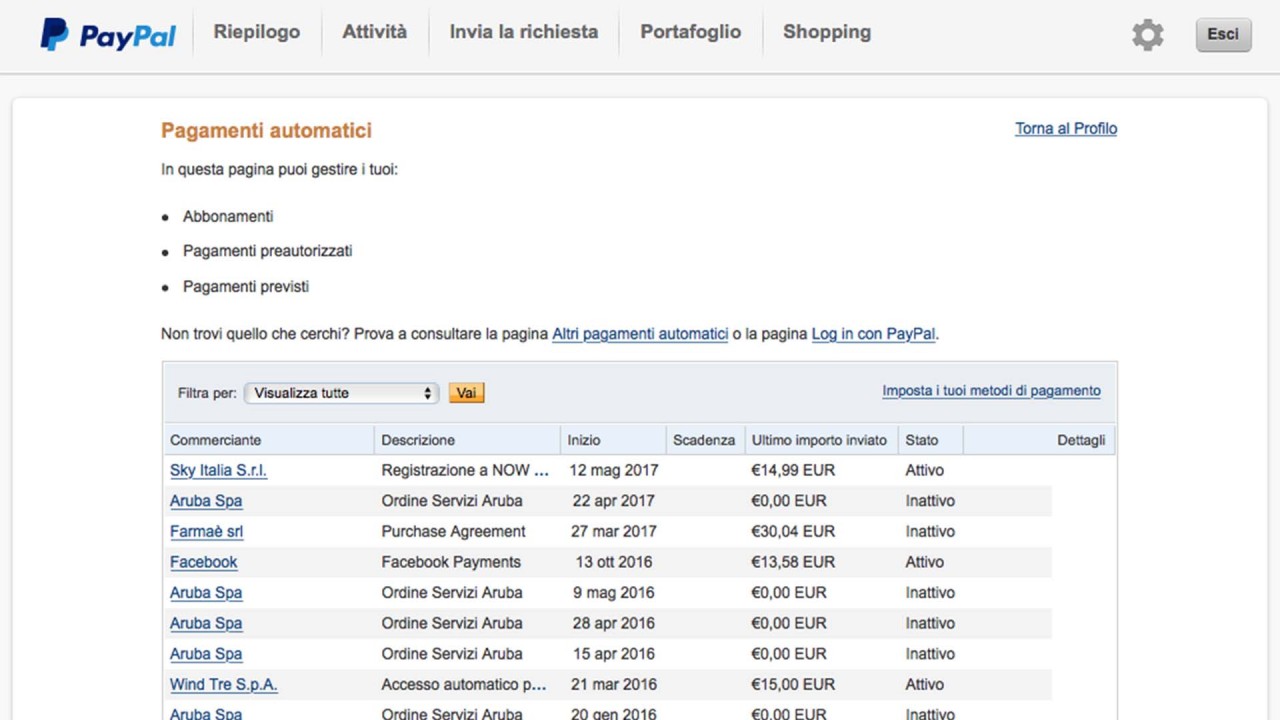
Task: Click the 'Pagamenti preautorizzati' bullet item
Action: (x=267, y=252)
